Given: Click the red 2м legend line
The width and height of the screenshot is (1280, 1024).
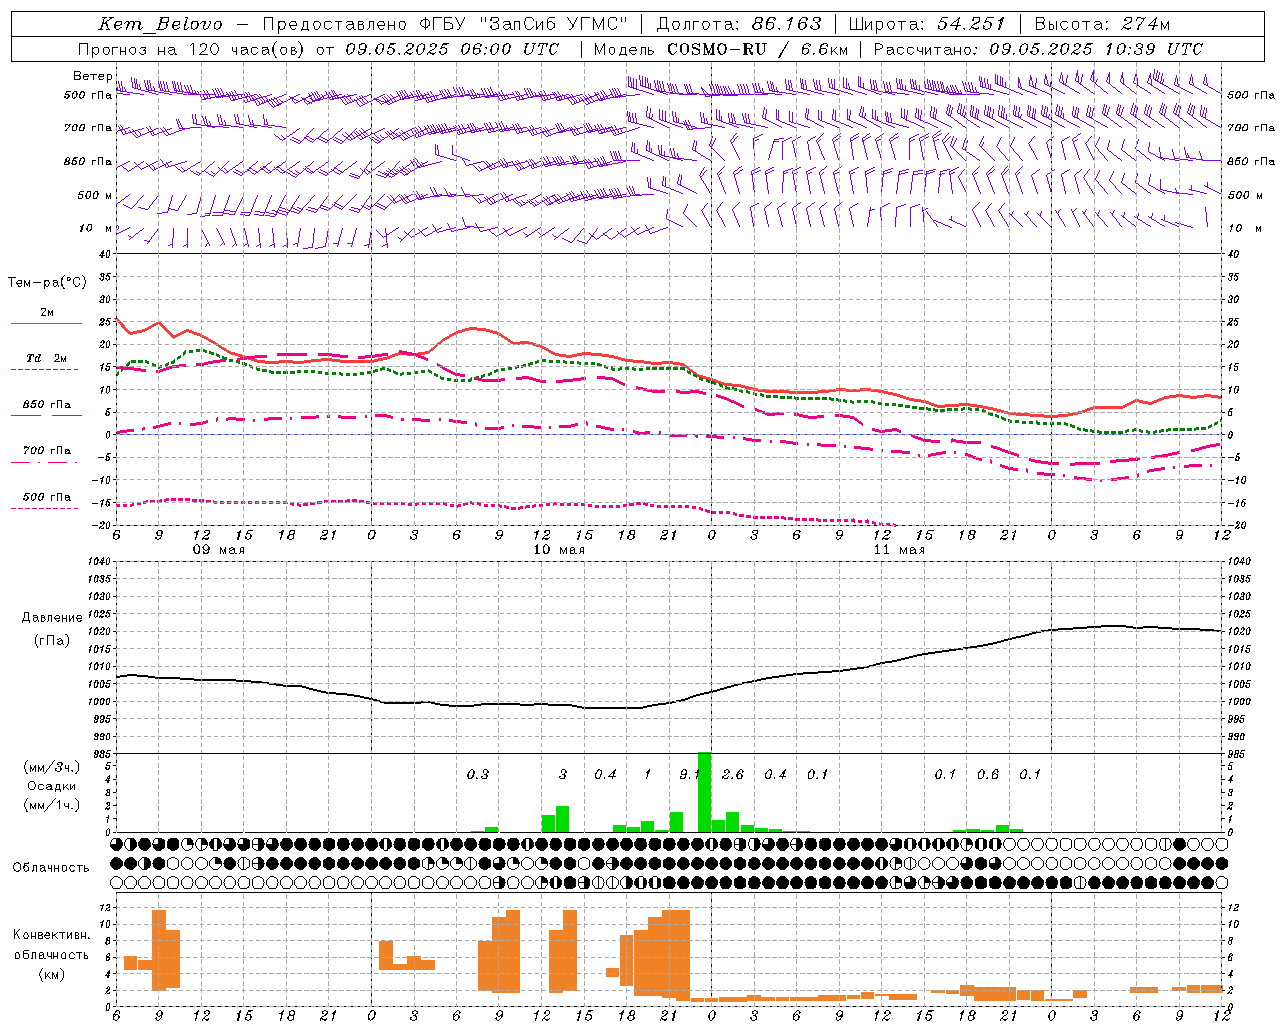Looking at the screenshot, I should coord(46,323).
